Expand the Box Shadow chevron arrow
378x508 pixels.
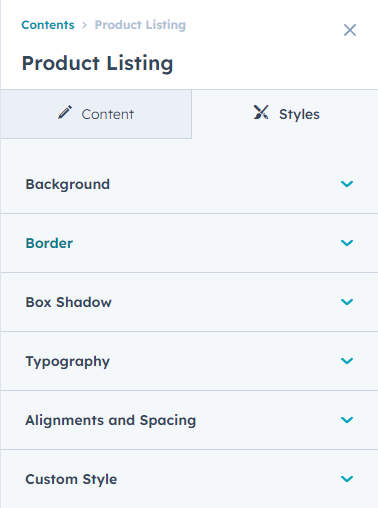pyautogui.click(x=347, y=302)
